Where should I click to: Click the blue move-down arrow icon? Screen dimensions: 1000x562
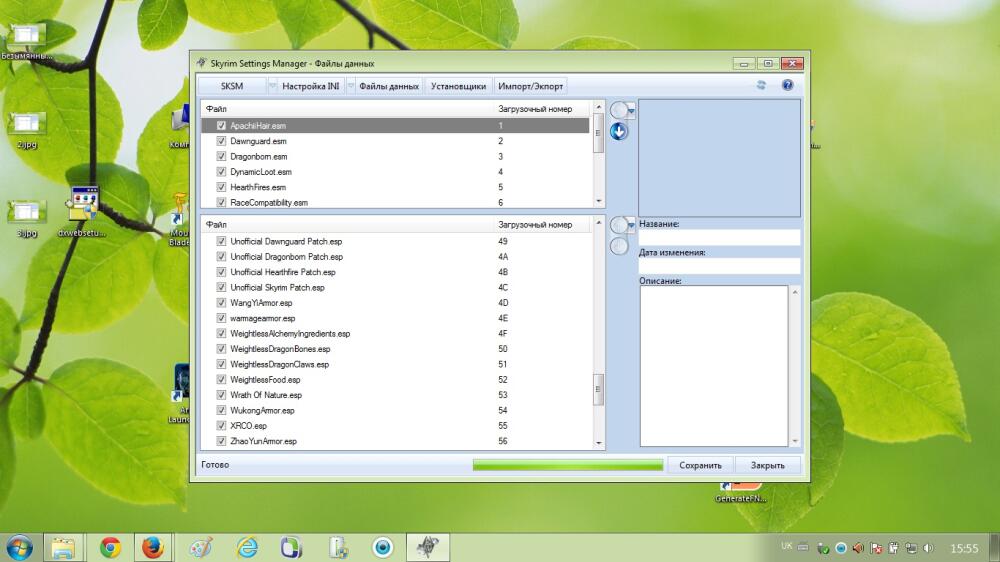tap(618, 131)
